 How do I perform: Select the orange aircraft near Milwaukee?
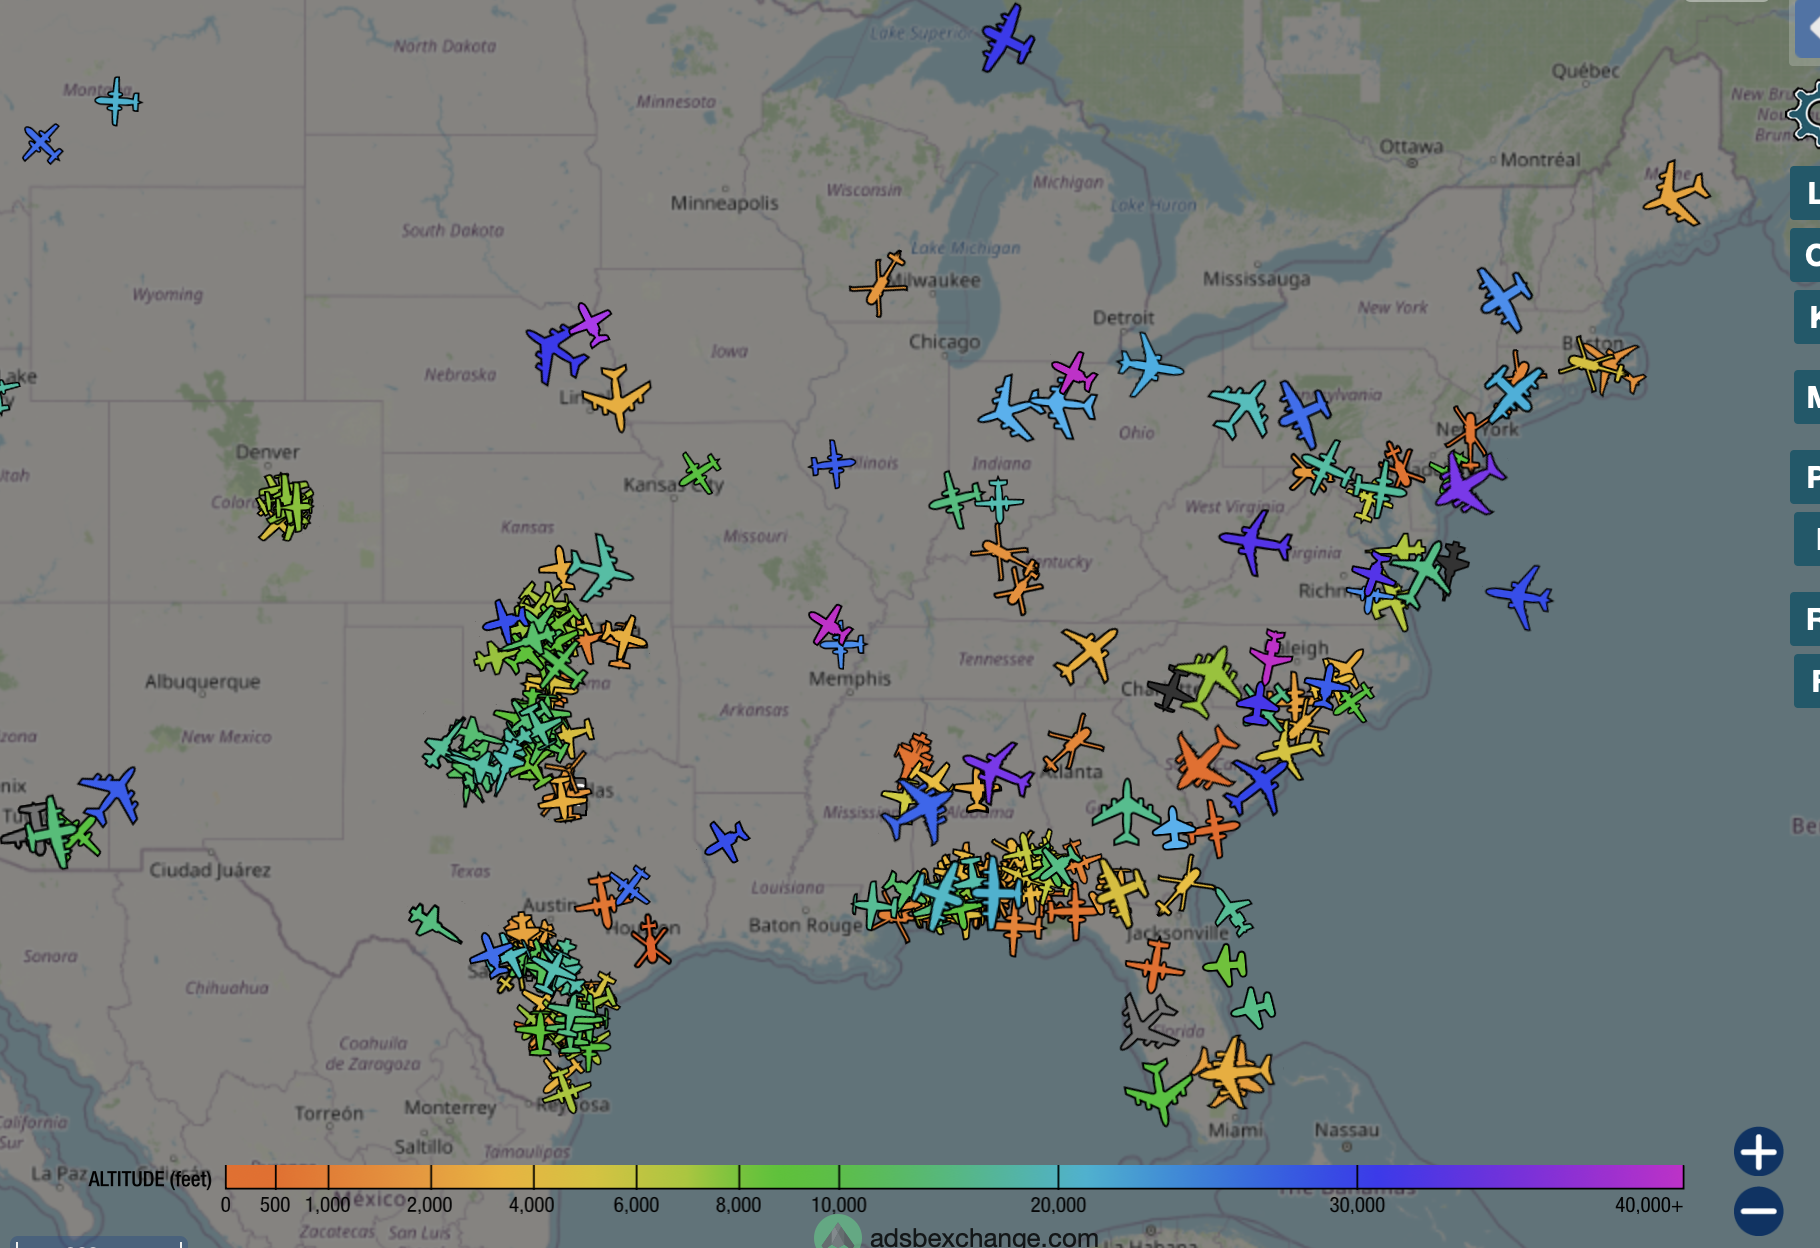tap(879, 283)
